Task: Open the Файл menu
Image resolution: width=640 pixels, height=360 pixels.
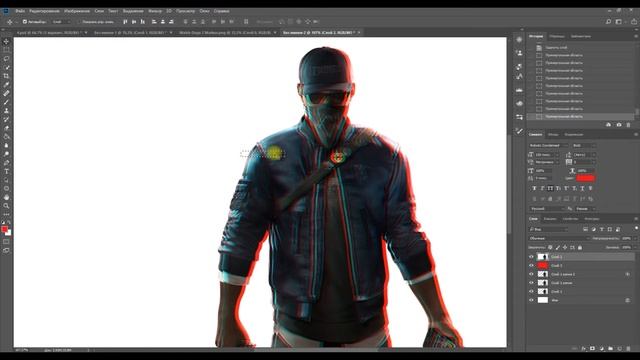Action: click(20, 11)
